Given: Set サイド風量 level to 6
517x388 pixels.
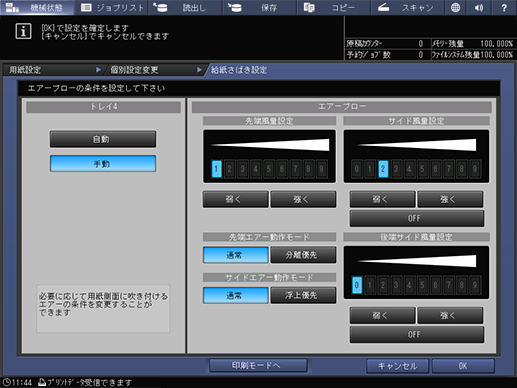Looking at the screenshot, I should 435,169.
